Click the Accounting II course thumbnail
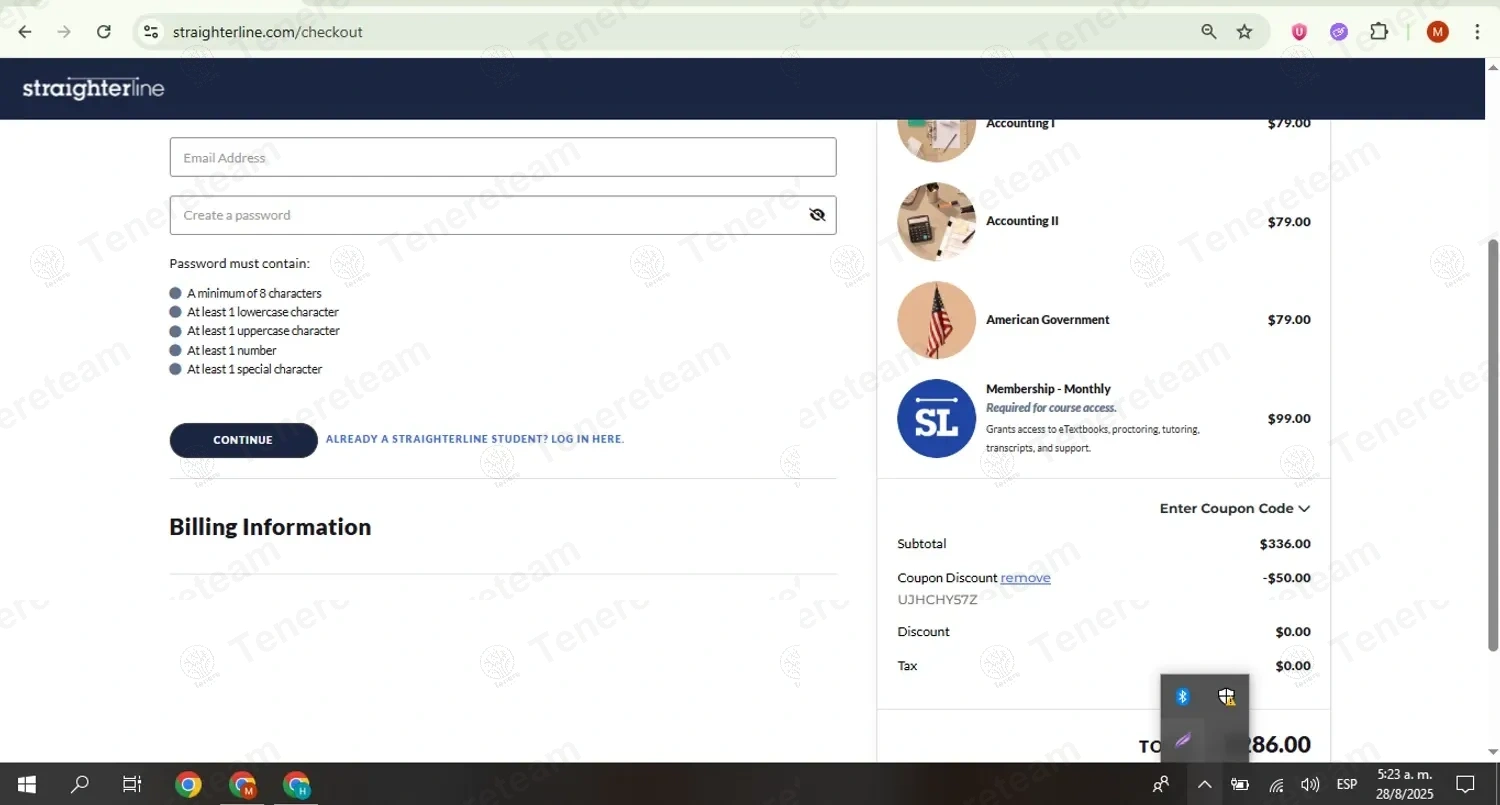The height and width of the screenshot is (805, 1500). coord(936,222)
